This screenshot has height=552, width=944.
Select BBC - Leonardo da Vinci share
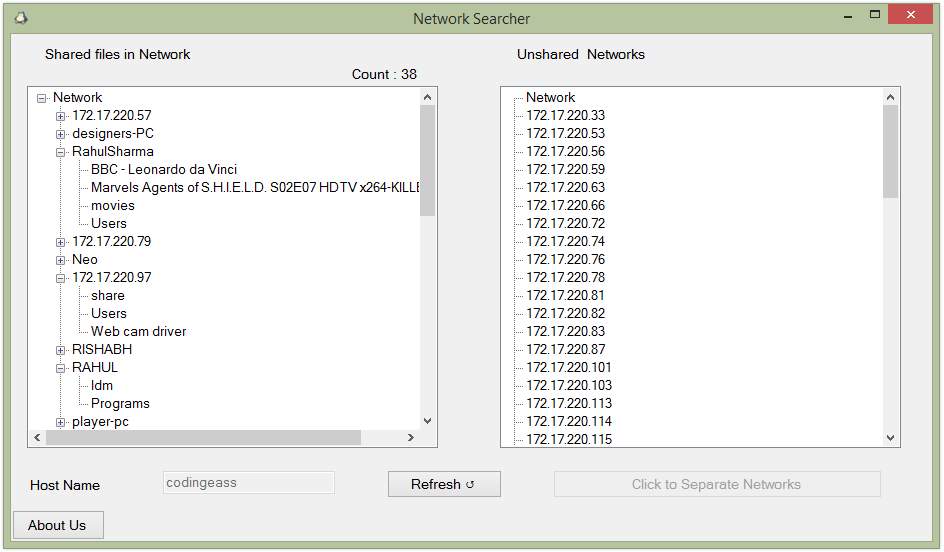(x=164, y=170)
